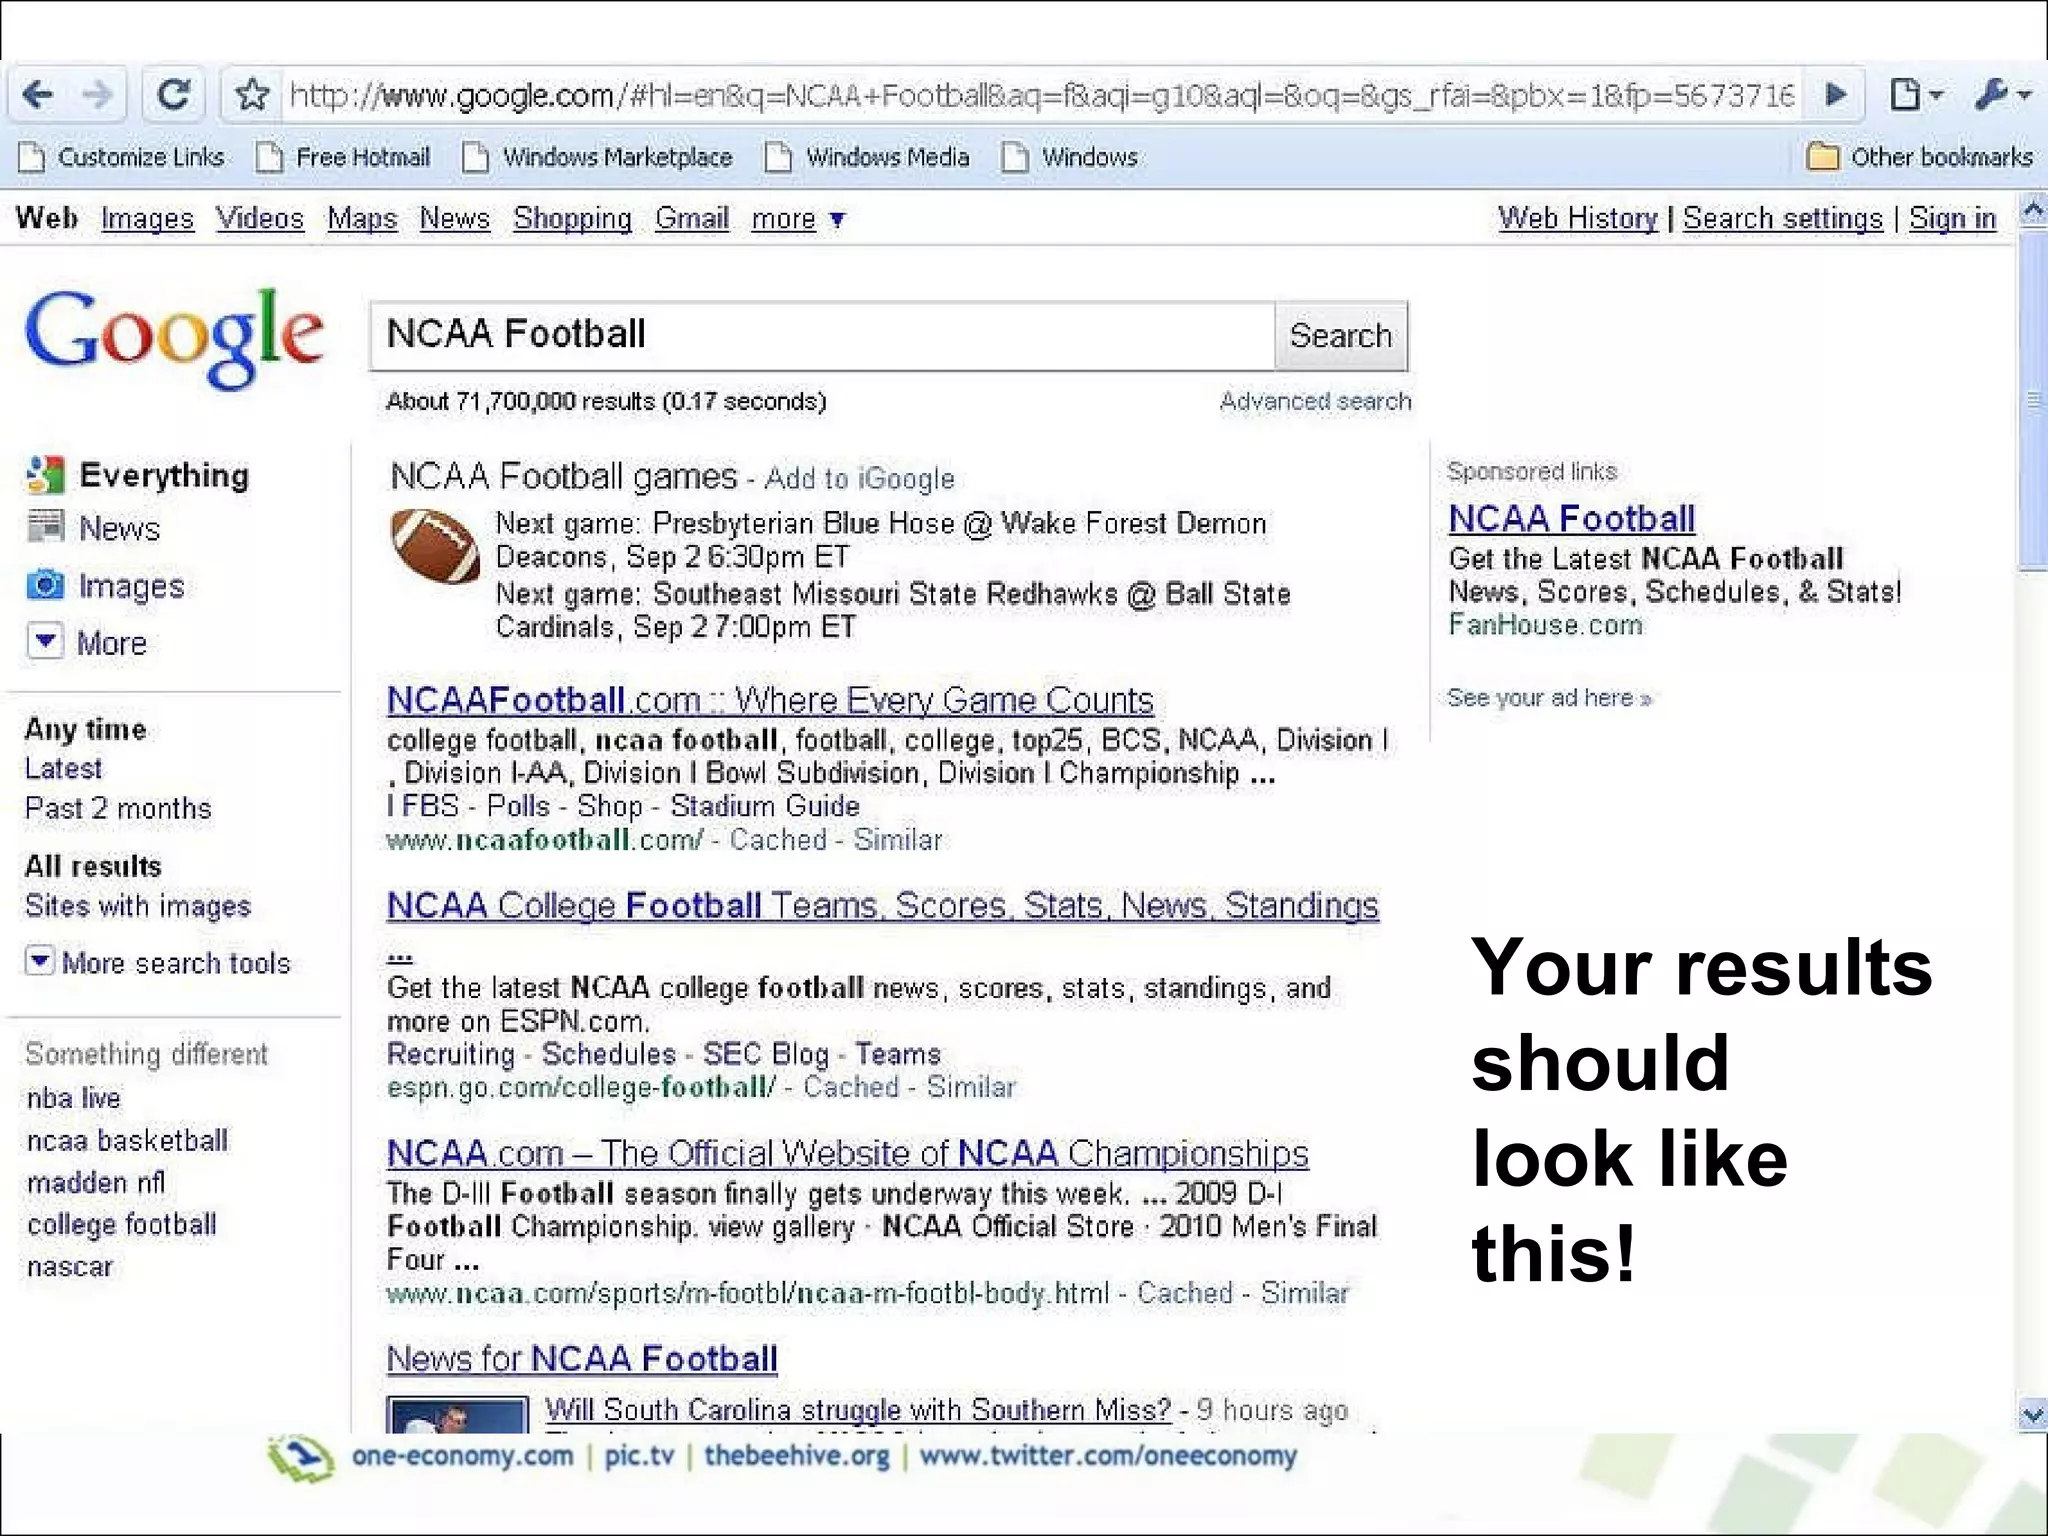Image resolution: width=2048 pixels, height=1536 pixels.
Task: Filter results by Past 2 months
Action: coord(118,808)
